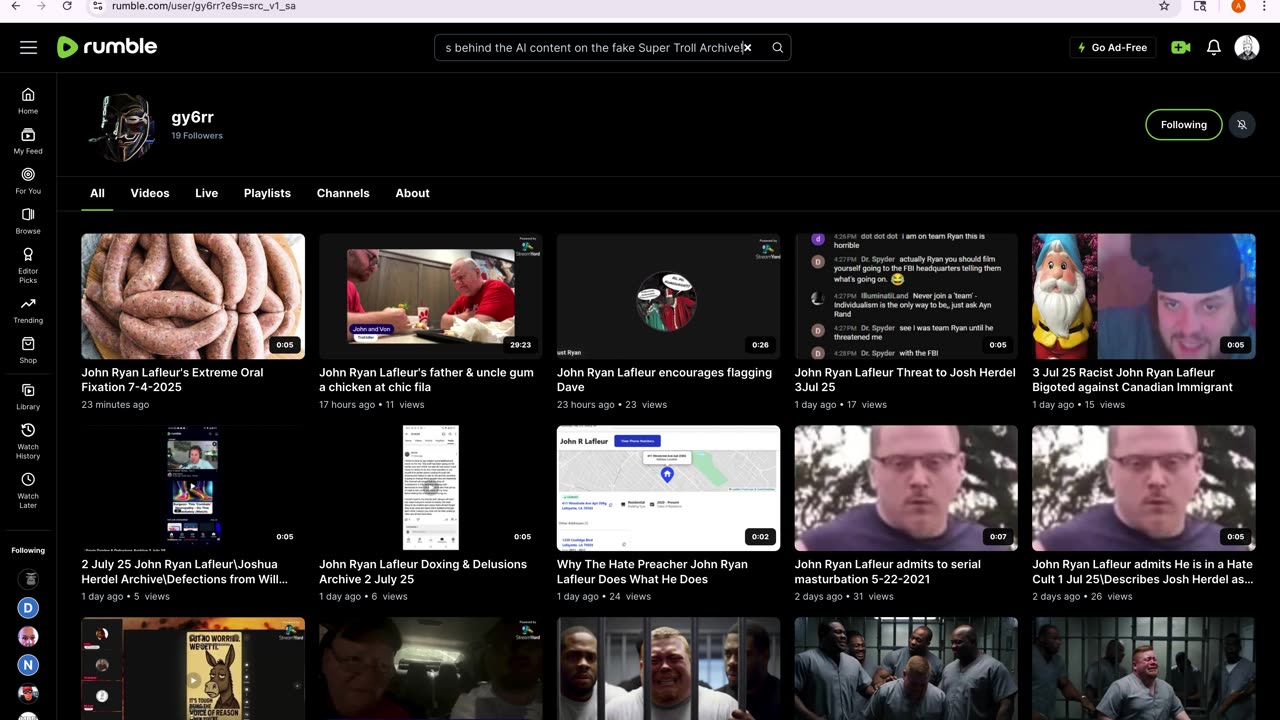This screenshot has width=1280, height=720.
Task: Switch to the About tab
Action: tap(412, 193)
